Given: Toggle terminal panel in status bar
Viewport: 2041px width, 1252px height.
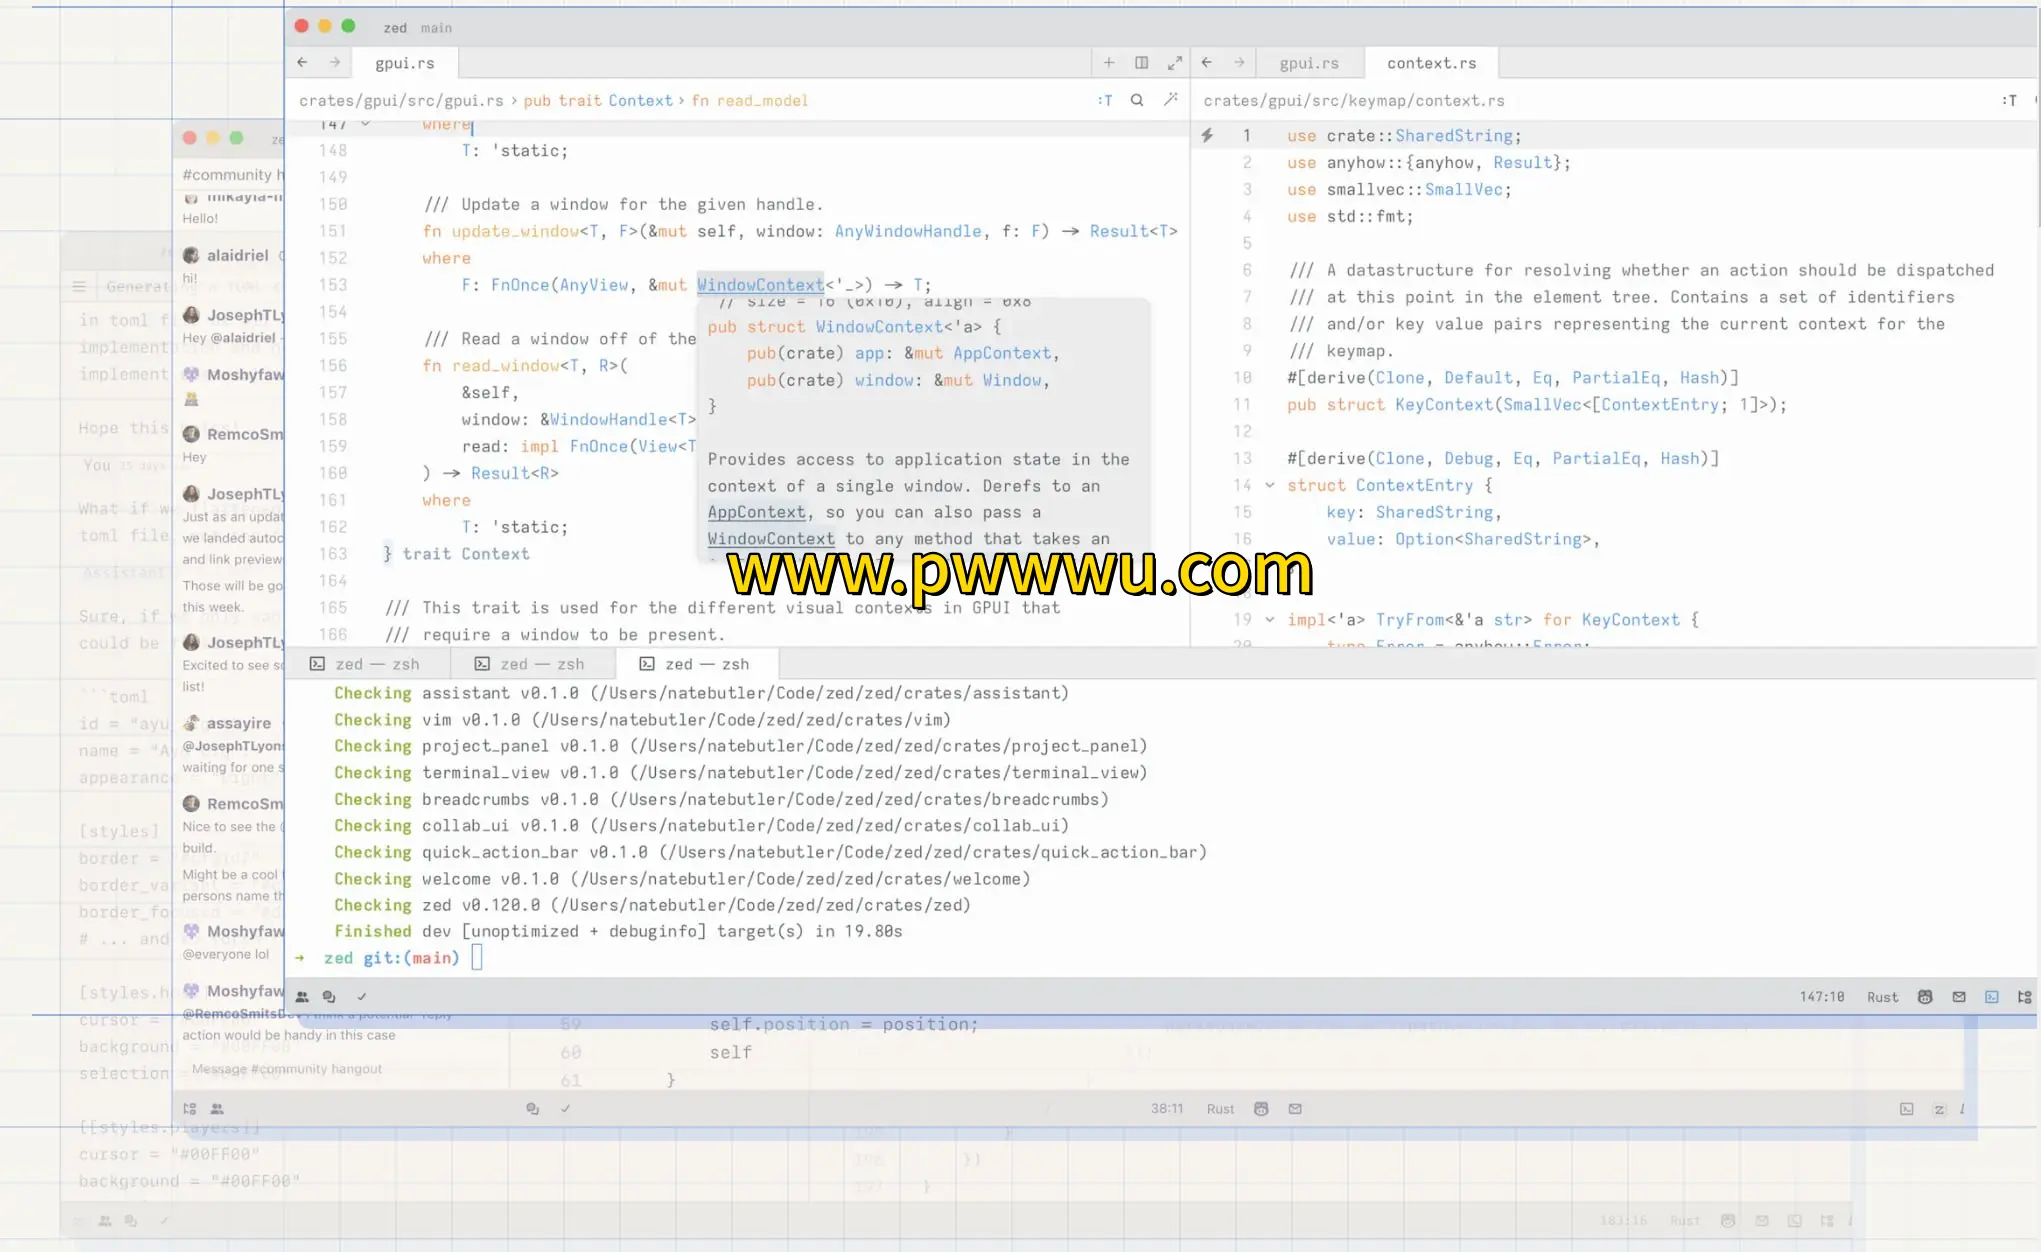Looking at the screenshot, I should [1992, 997].
